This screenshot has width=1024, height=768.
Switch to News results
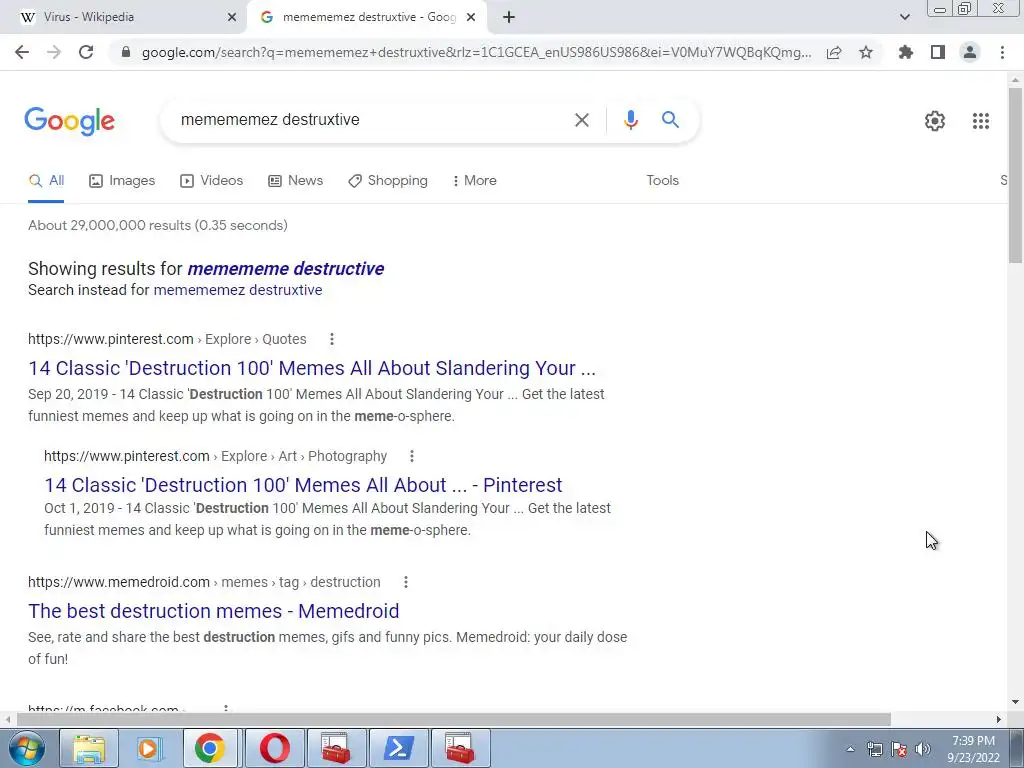point(296,180)
